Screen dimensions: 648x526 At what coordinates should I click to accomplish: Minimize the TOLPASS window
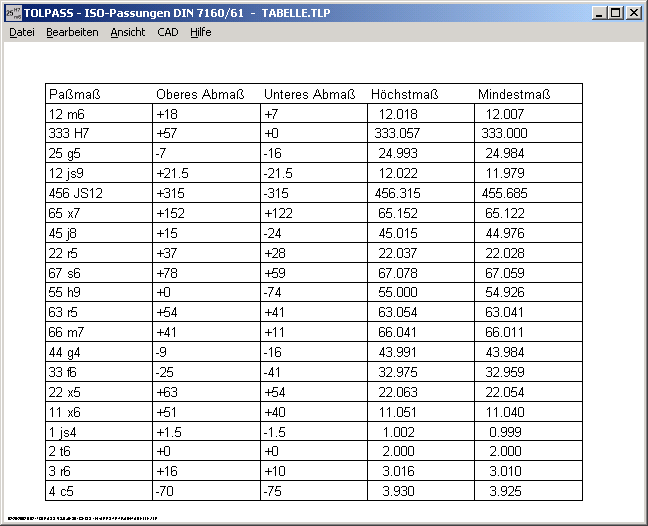598,13
